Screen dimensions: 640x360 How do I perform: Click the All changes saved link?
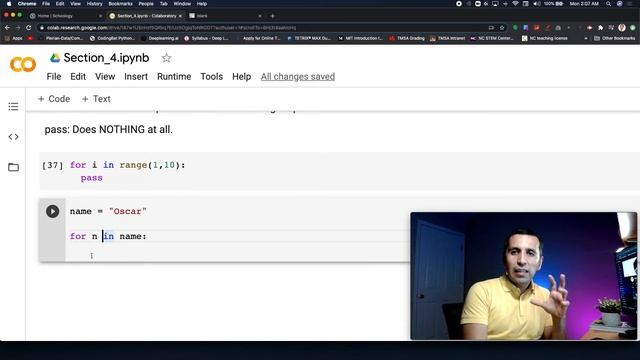point(298,77)
